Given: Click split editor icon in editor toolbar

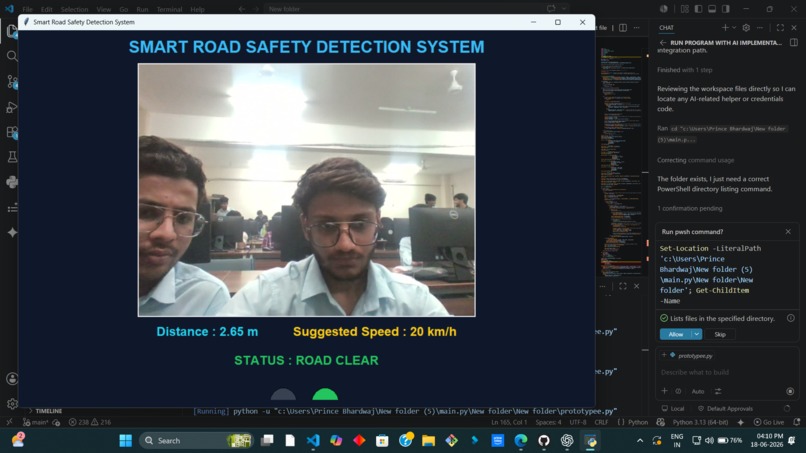Looking at the screenshot, I should pyautogui.click(x=623, y=27).
